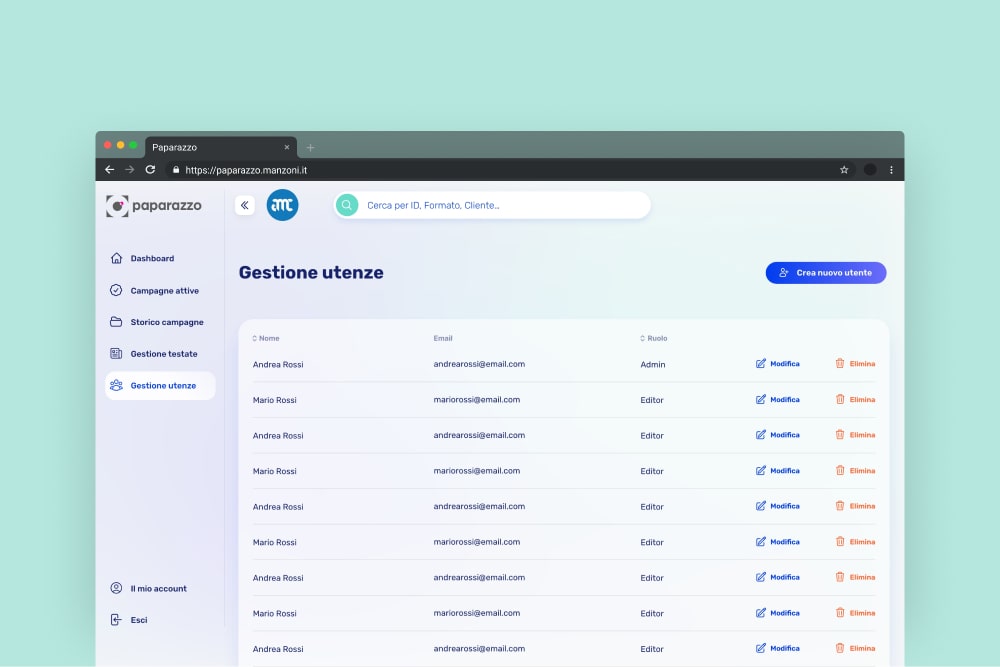Type in the Cerca per ID search field
1000x667 pixels.
coord(500,205)
